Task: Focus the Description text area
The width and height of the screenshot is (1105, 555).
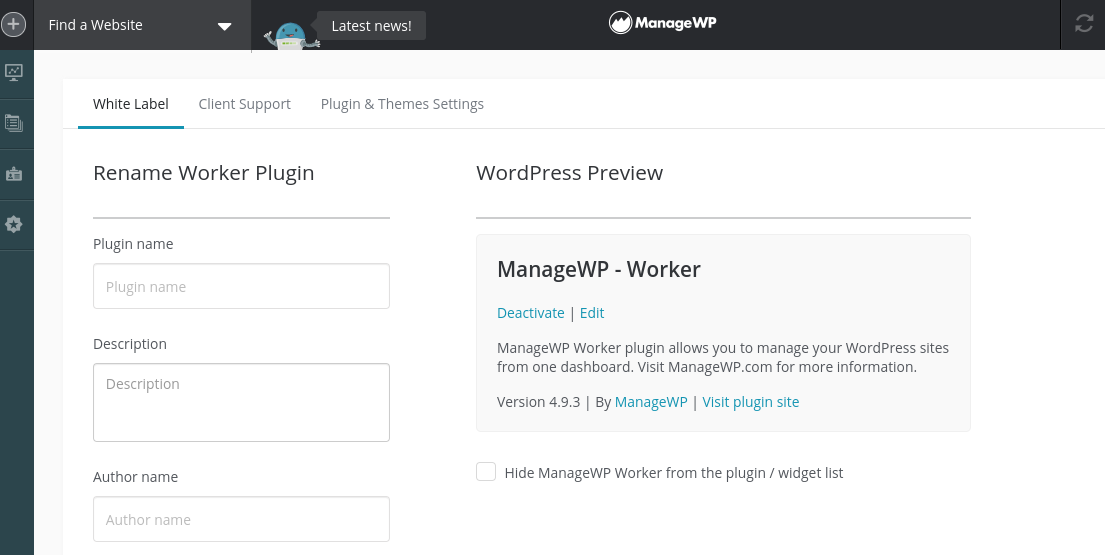Action: click(x=241, y=402)
